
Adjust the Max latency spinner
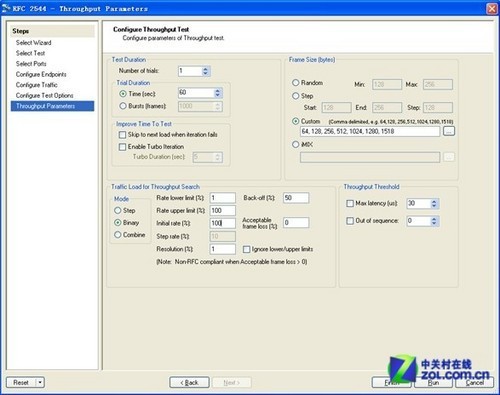[434, 204]
